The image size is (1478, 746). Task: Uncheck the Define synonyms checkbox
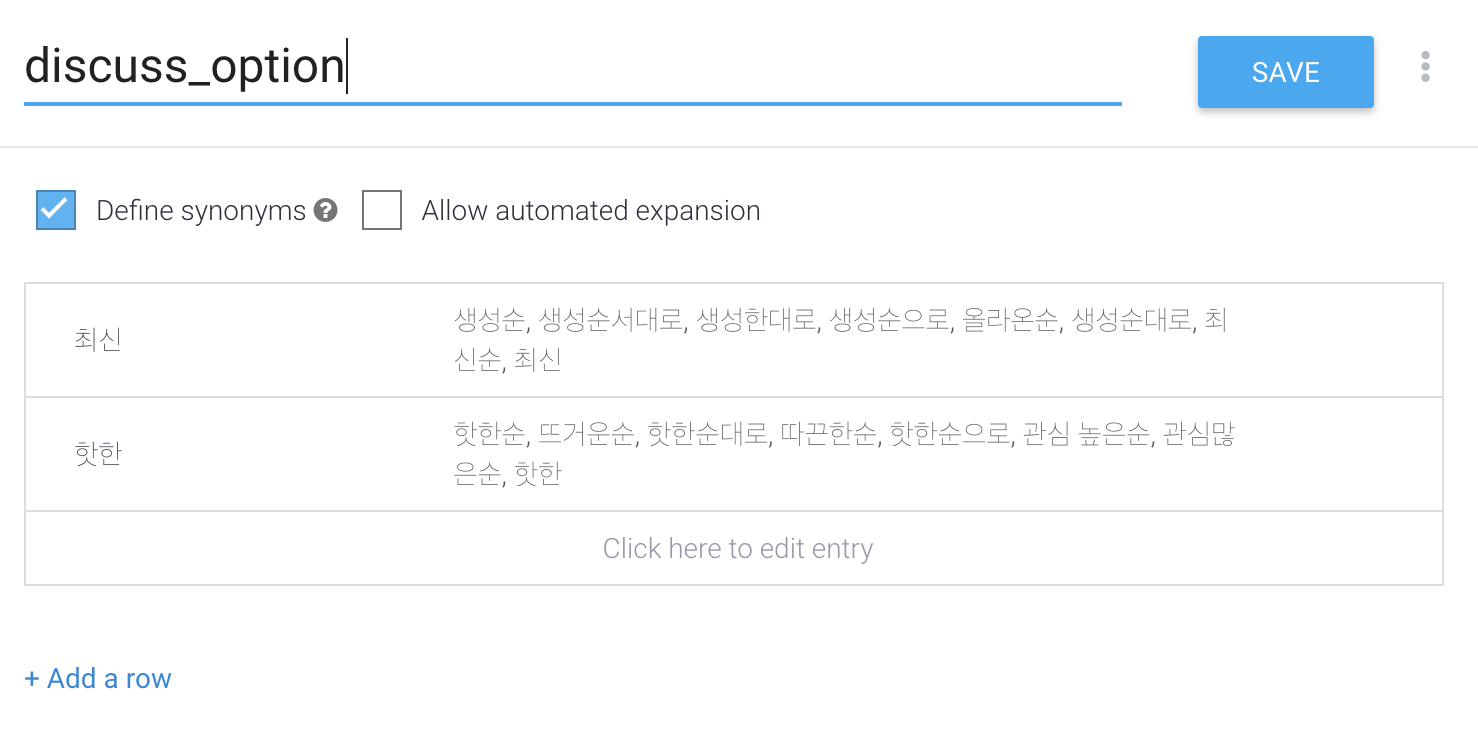[56, 211]
